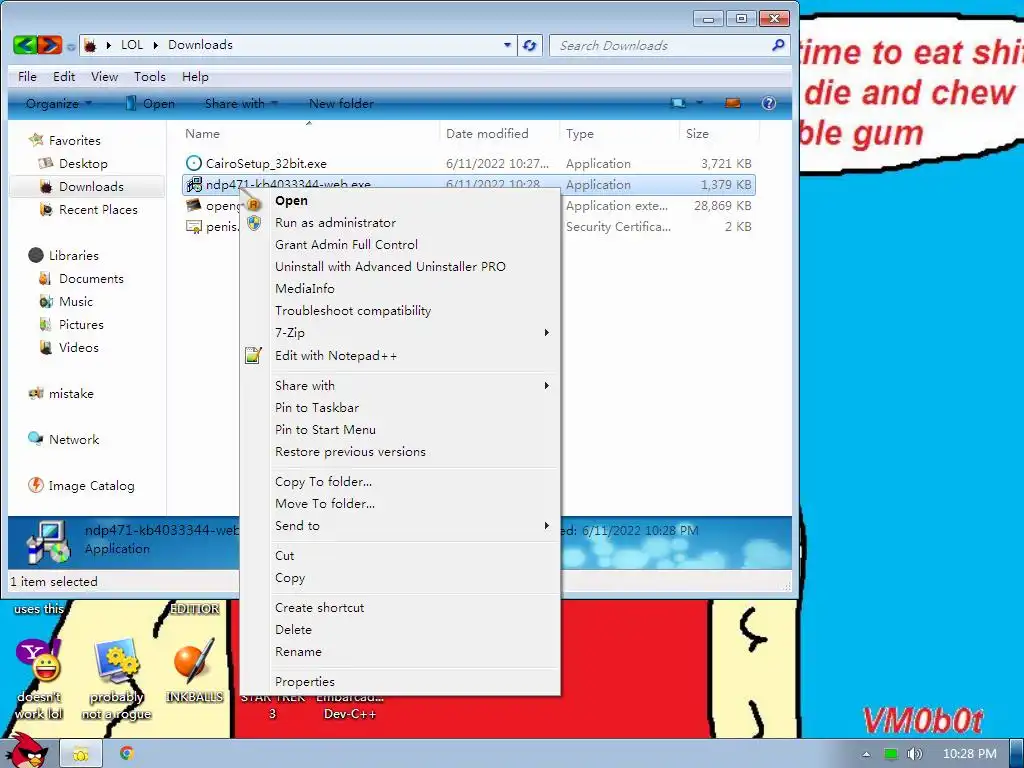Click the folder icon in taskbar
This screenshot has width=1024, height=768.
(81, 754)
